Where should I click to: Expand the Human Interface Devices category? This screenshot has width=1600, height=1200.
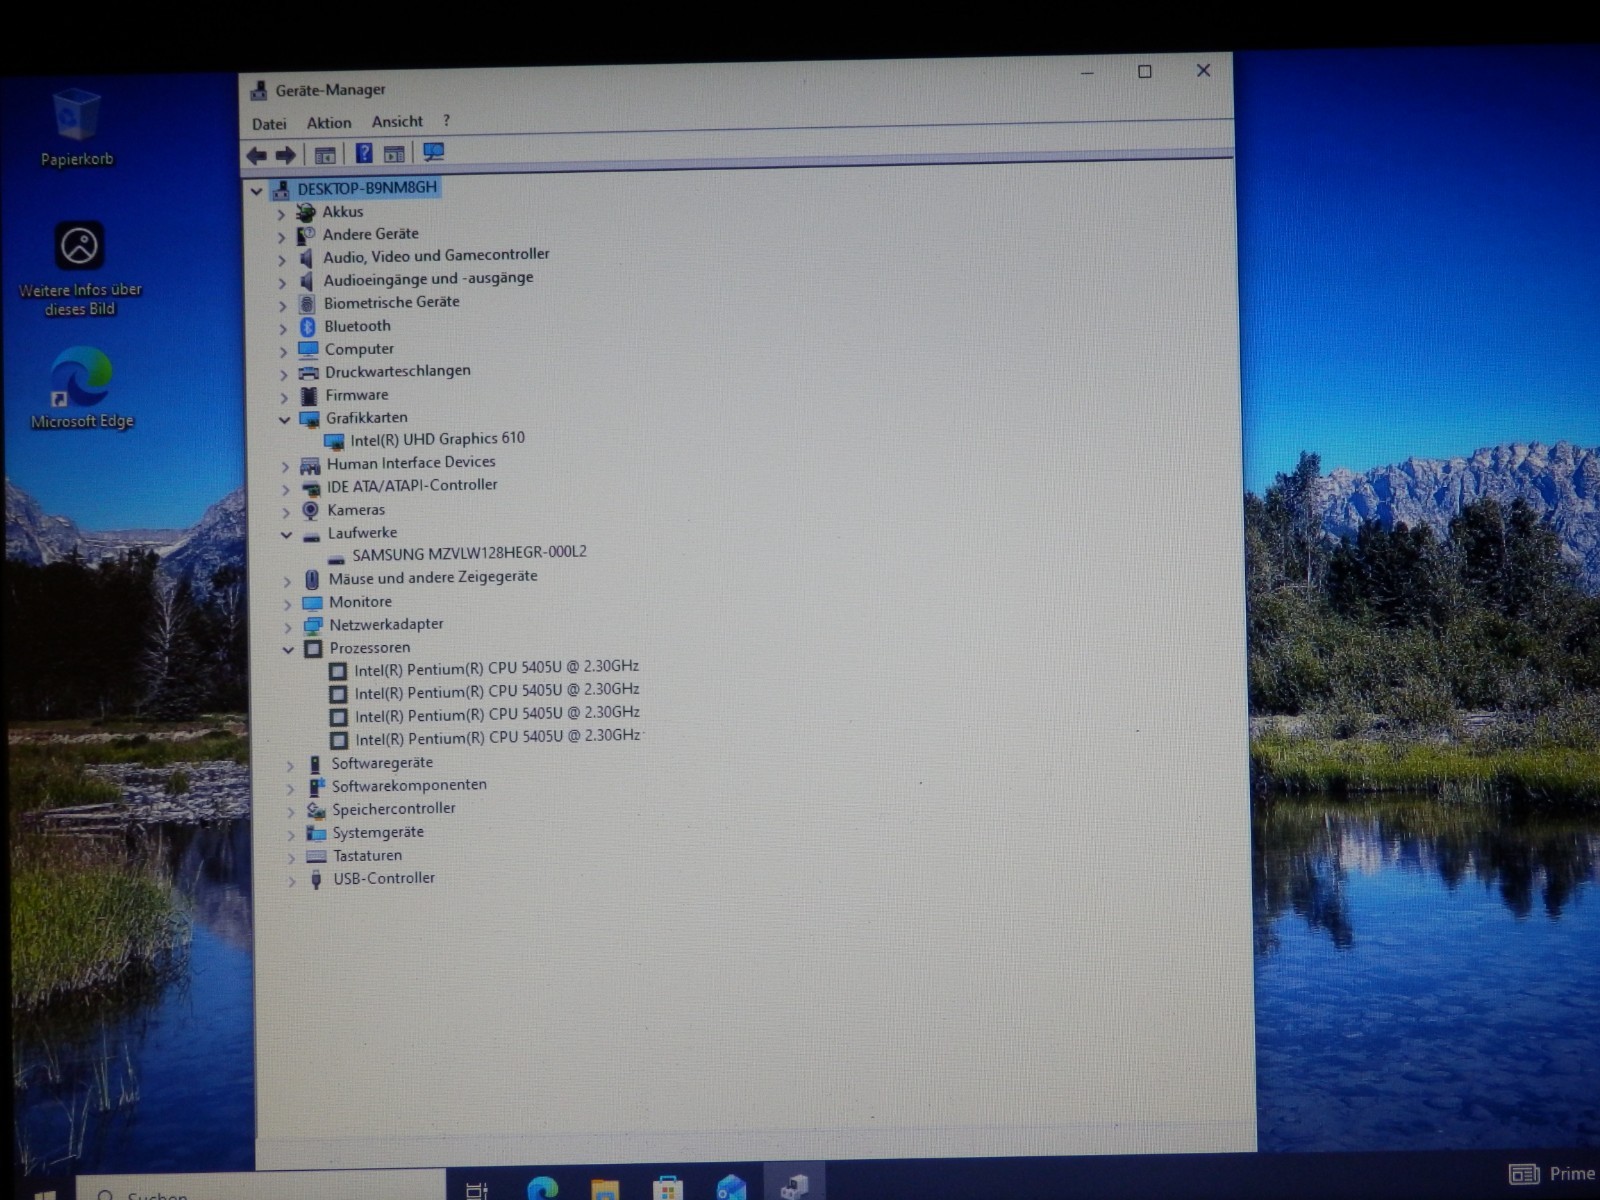[285, 466]
